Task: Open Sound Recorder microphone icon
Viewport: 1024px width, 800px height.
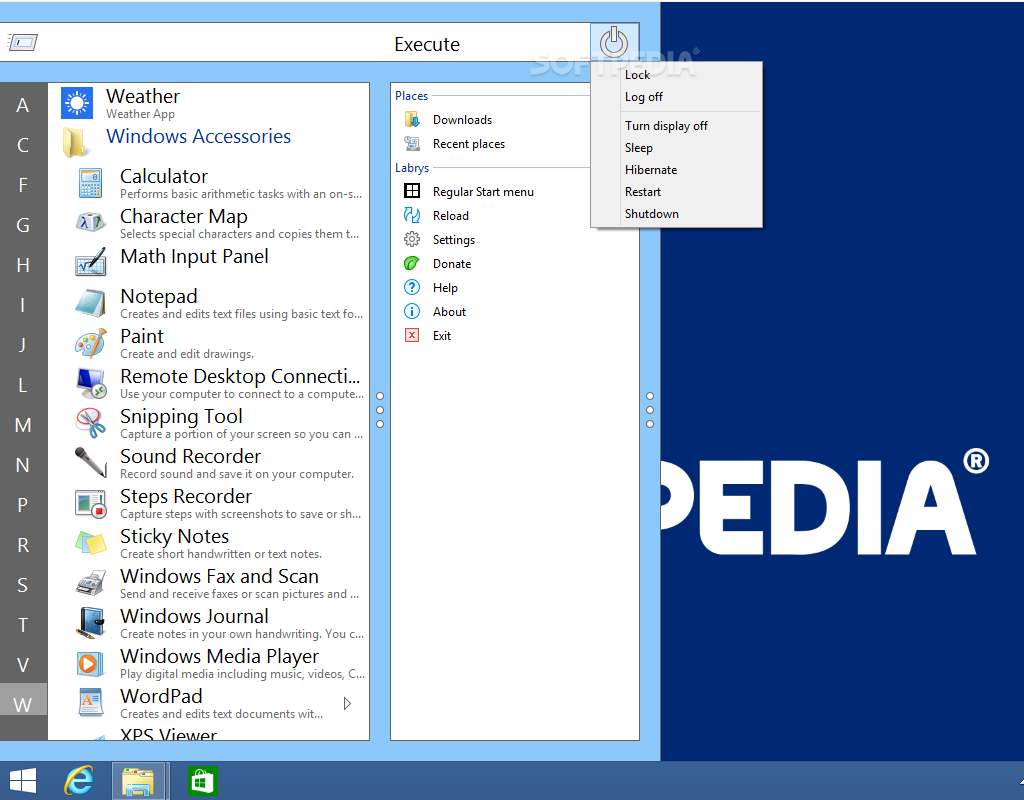Action: 90,463
